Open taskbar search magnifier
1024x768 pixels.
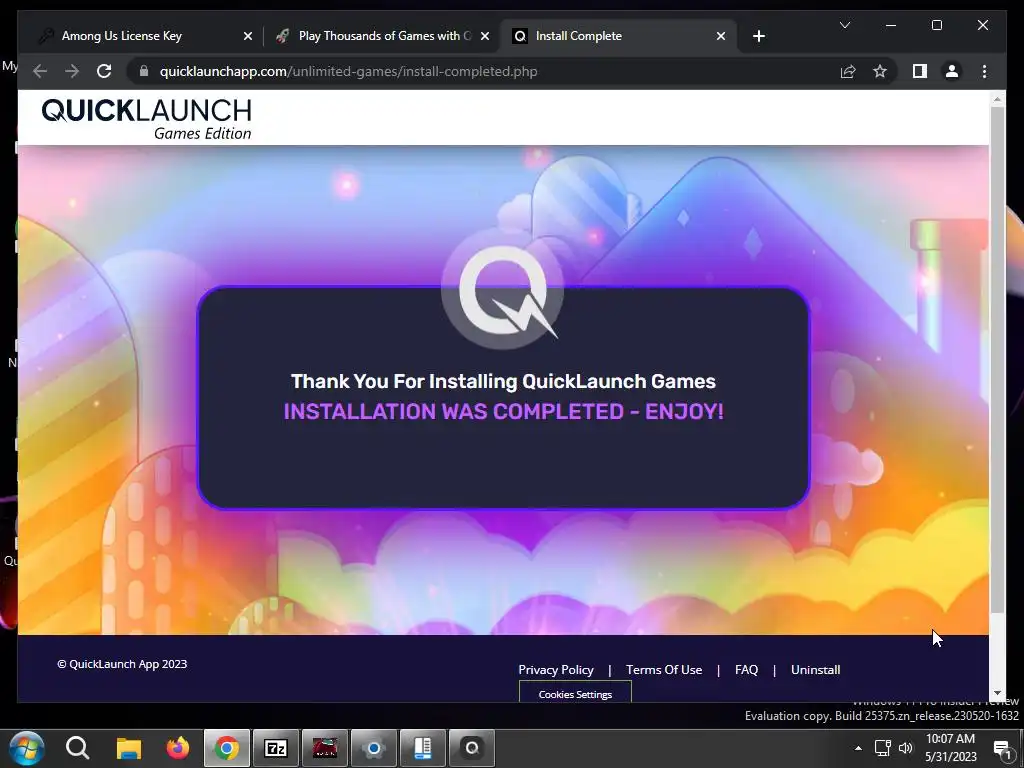(x=77, y=748)
